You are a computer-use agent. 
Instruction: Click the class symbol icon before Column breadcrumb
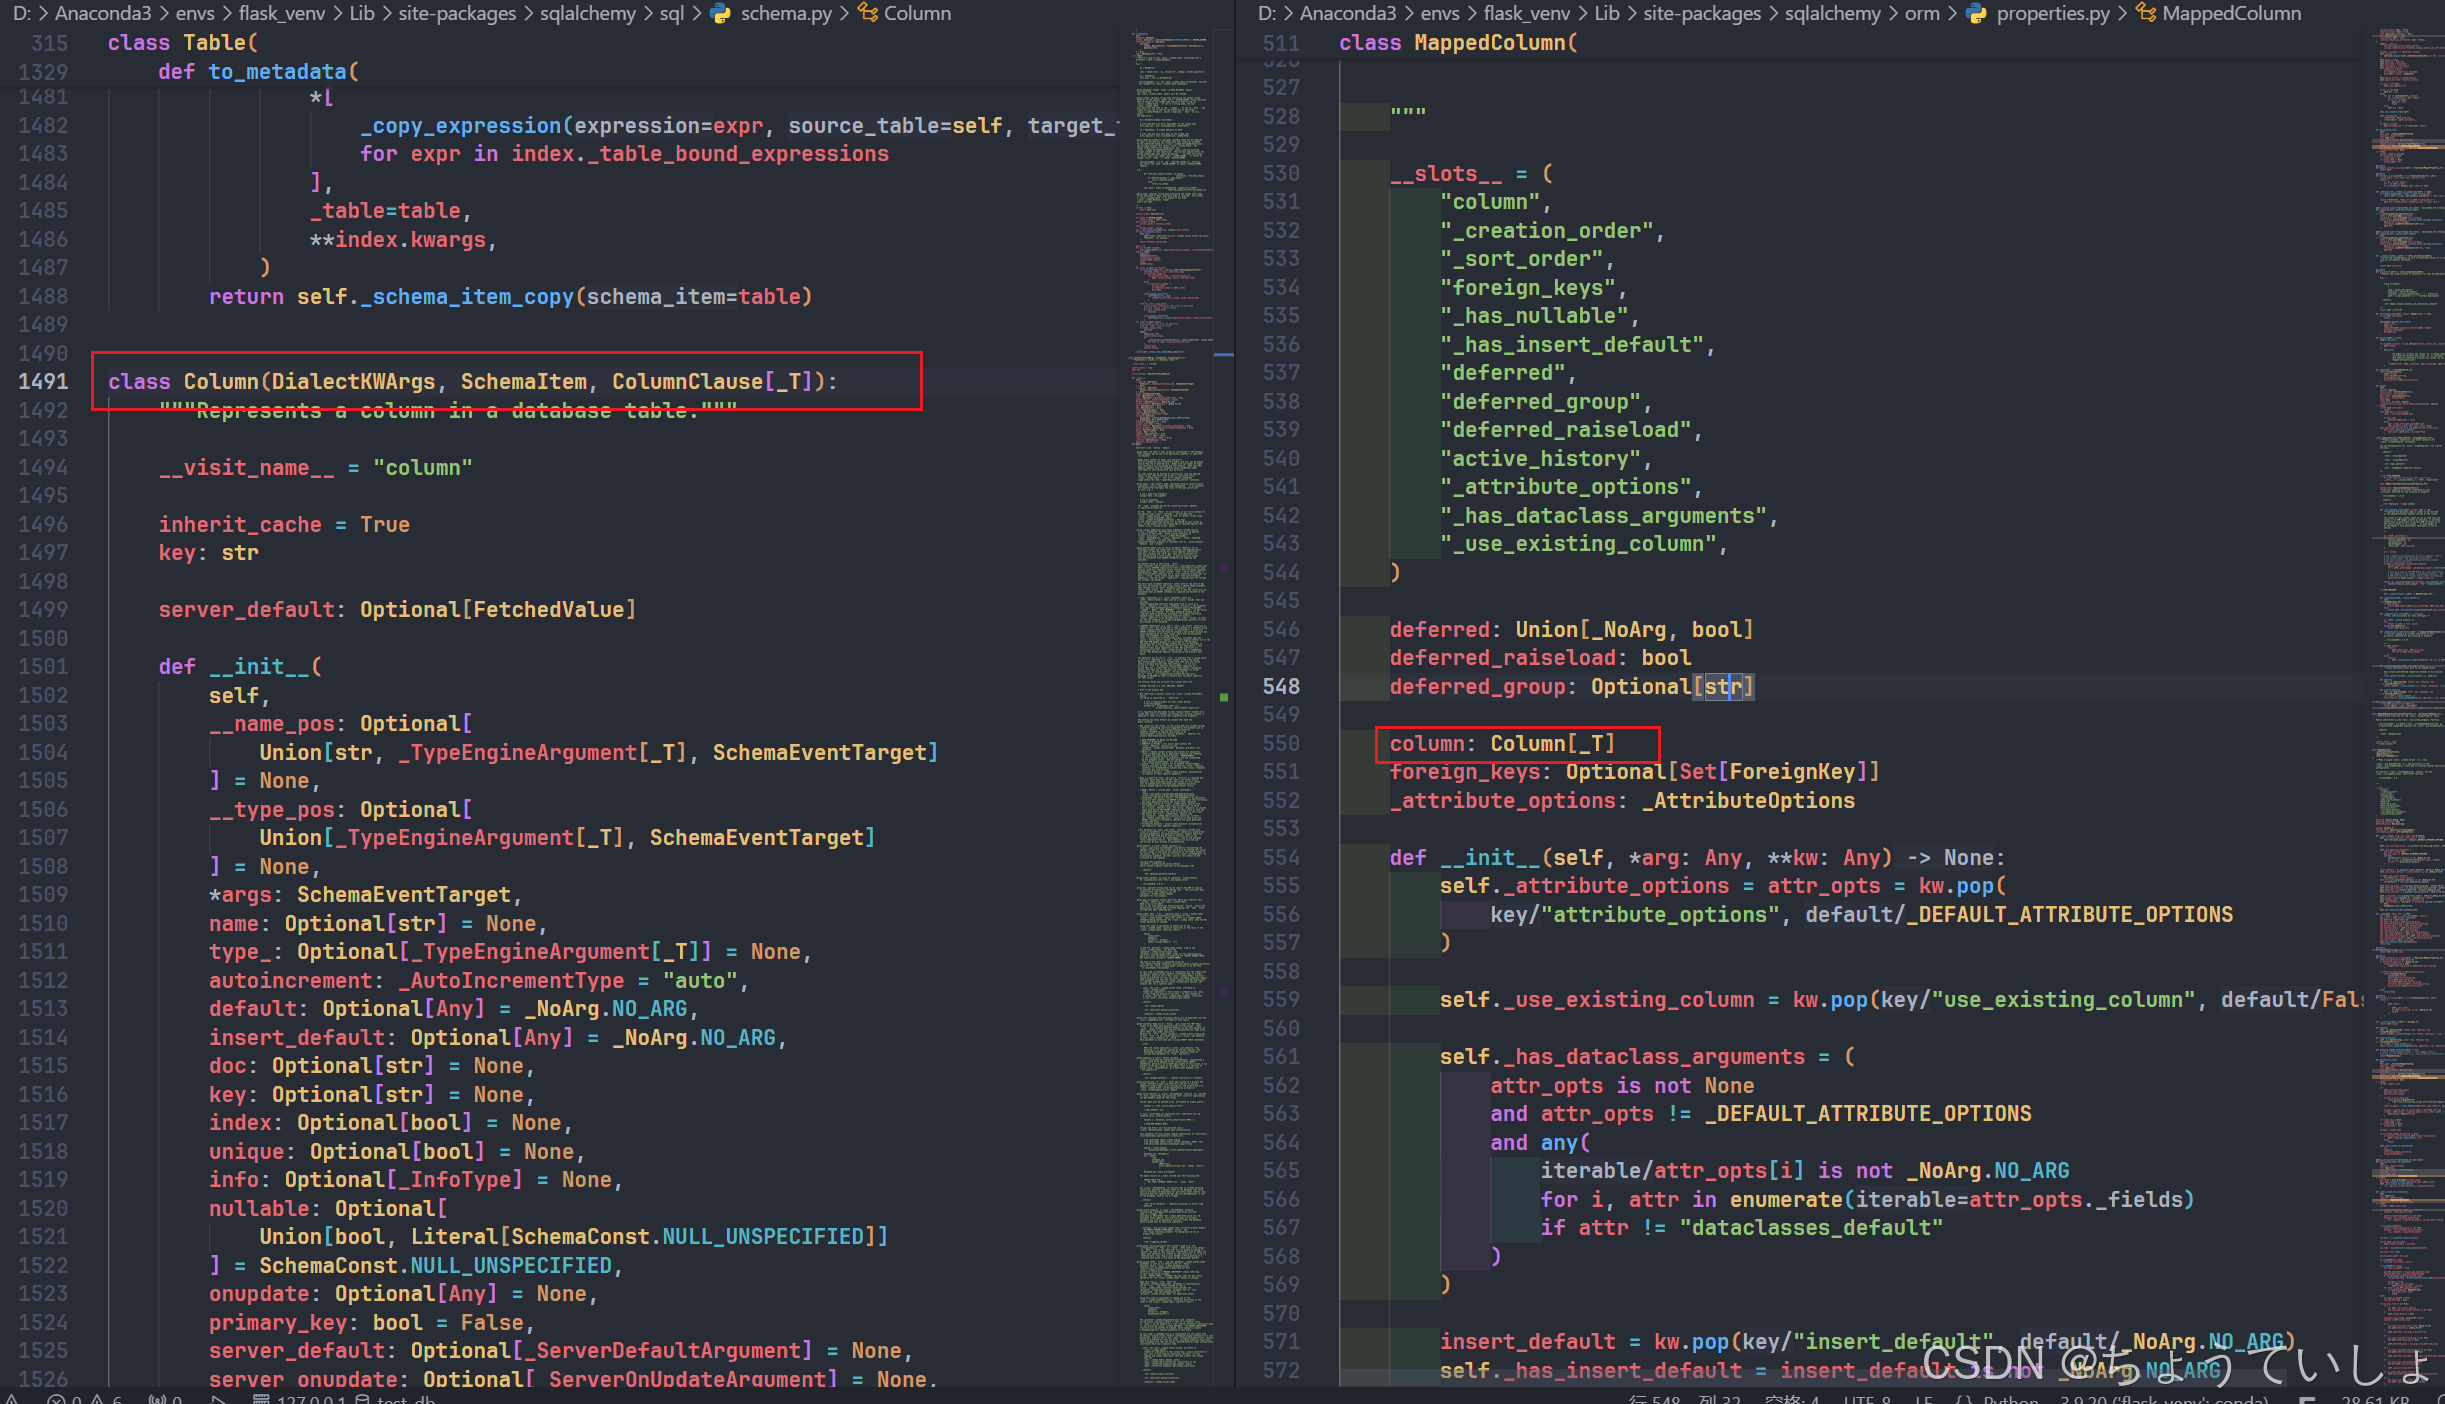[x=867, y=13]
